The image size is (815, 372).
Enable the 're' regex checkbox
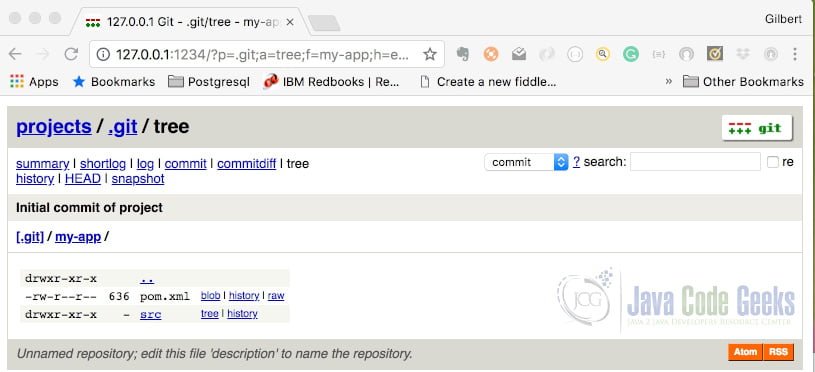(773, 162)
